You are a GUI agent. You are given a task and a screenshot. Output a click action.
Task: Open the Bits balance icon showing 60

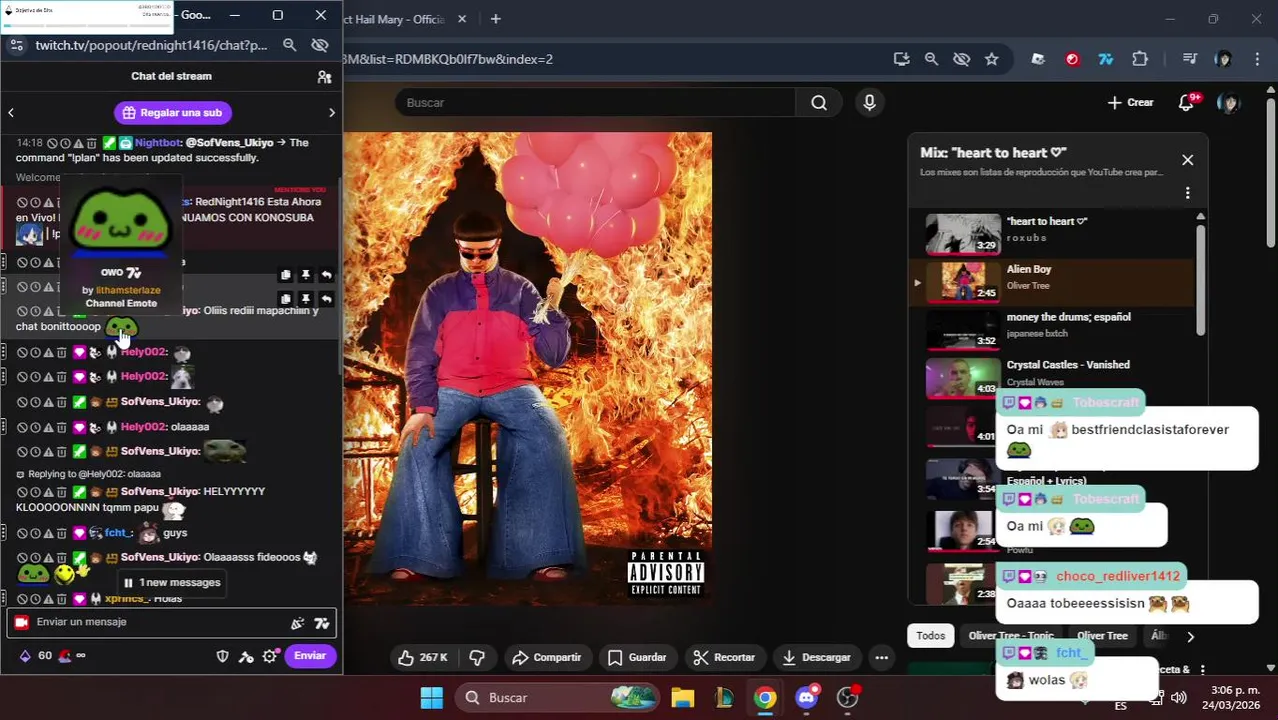[25, 656]
